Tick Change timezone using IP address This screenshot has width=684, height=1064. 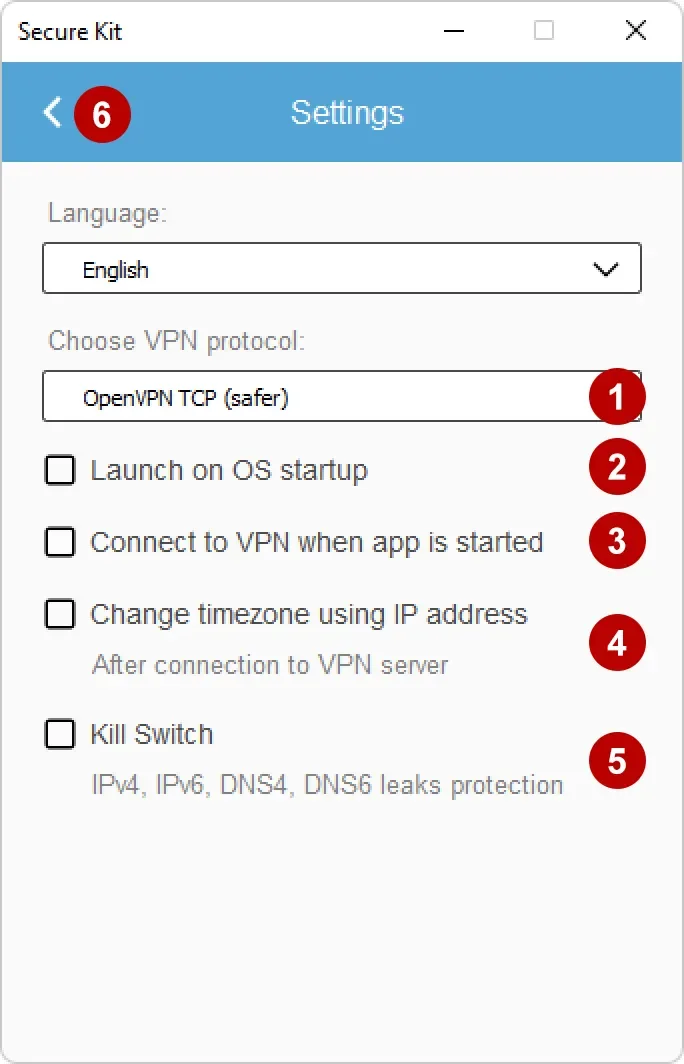(60, 614)
